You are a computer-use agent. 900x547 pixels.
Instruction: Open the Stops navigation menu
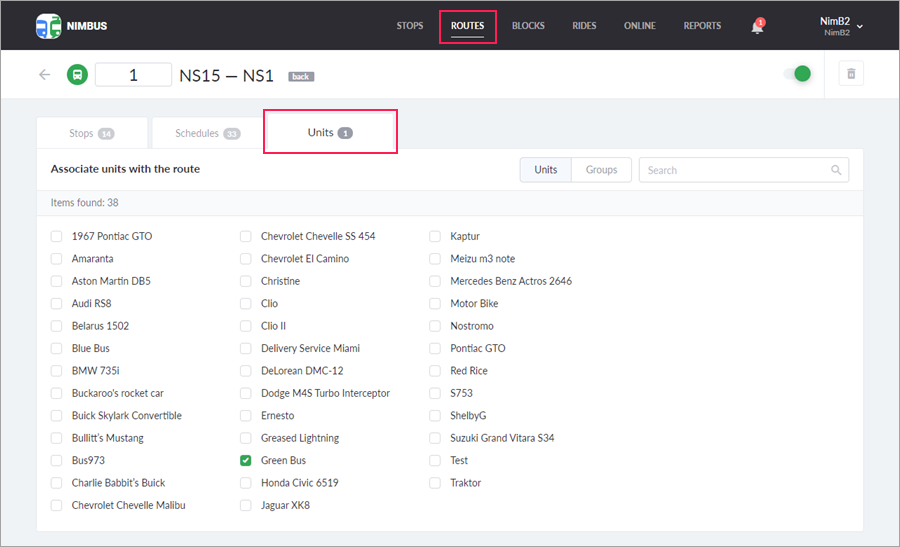410,26
